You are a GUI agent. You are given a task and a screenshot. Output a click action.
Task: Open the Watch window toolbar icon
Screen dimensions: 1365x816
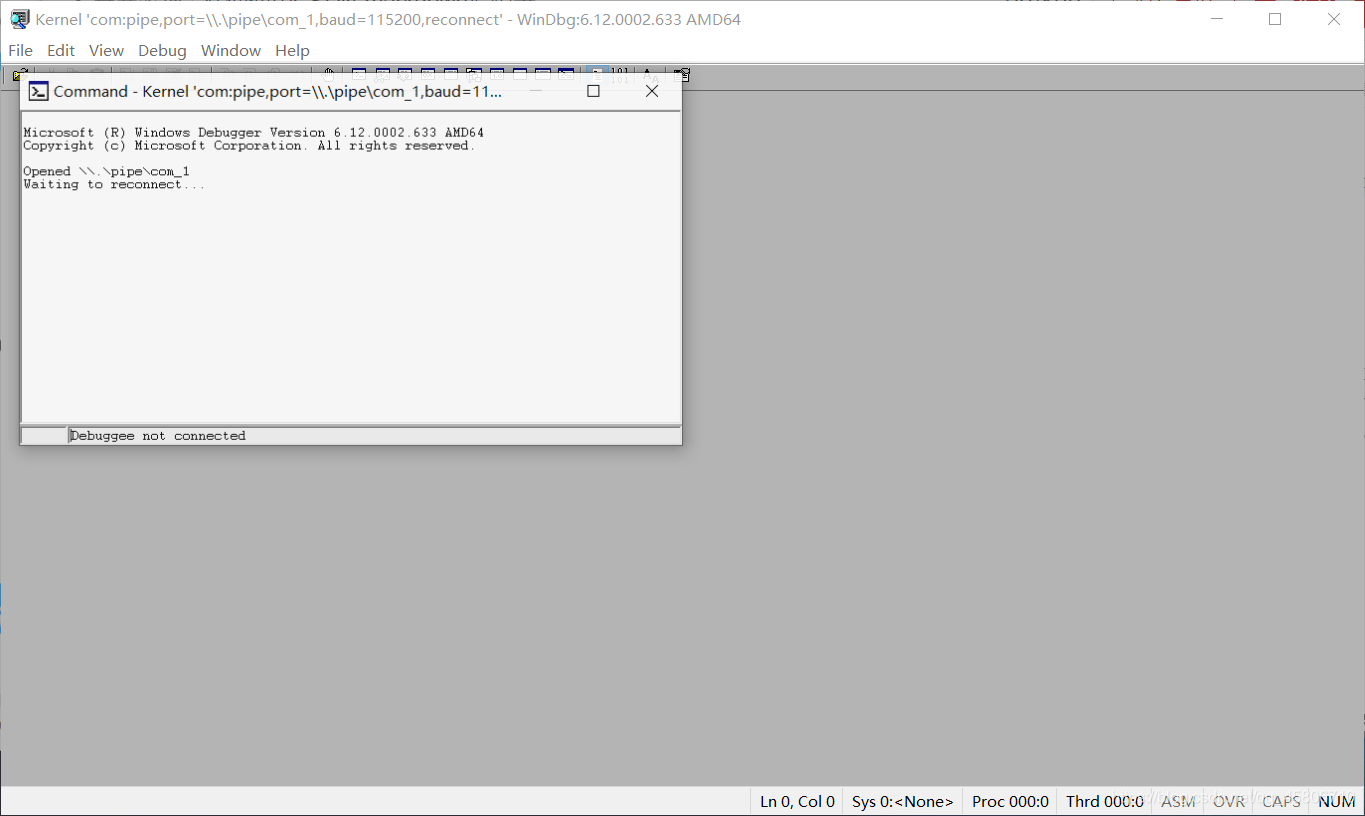tap(382, 74)
